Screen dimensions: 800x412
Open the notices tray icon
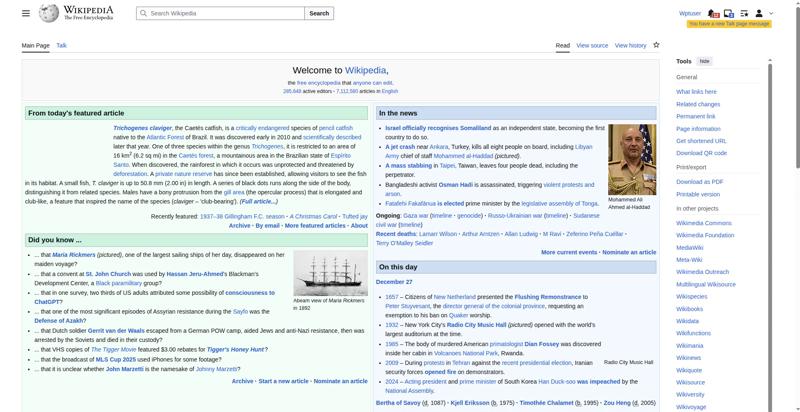click(729, 13)
